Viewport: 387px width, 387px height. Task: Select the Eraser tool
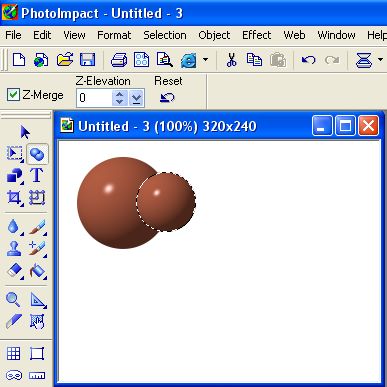(x=15, y=271)
